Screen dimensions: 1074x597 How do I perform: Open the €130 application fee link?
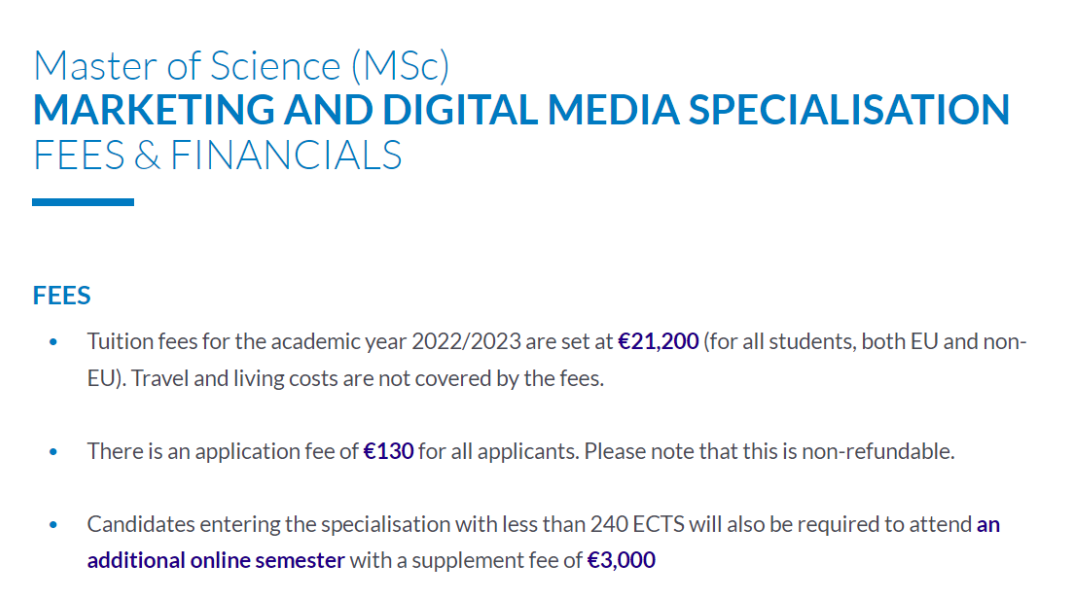coord(388,451)
